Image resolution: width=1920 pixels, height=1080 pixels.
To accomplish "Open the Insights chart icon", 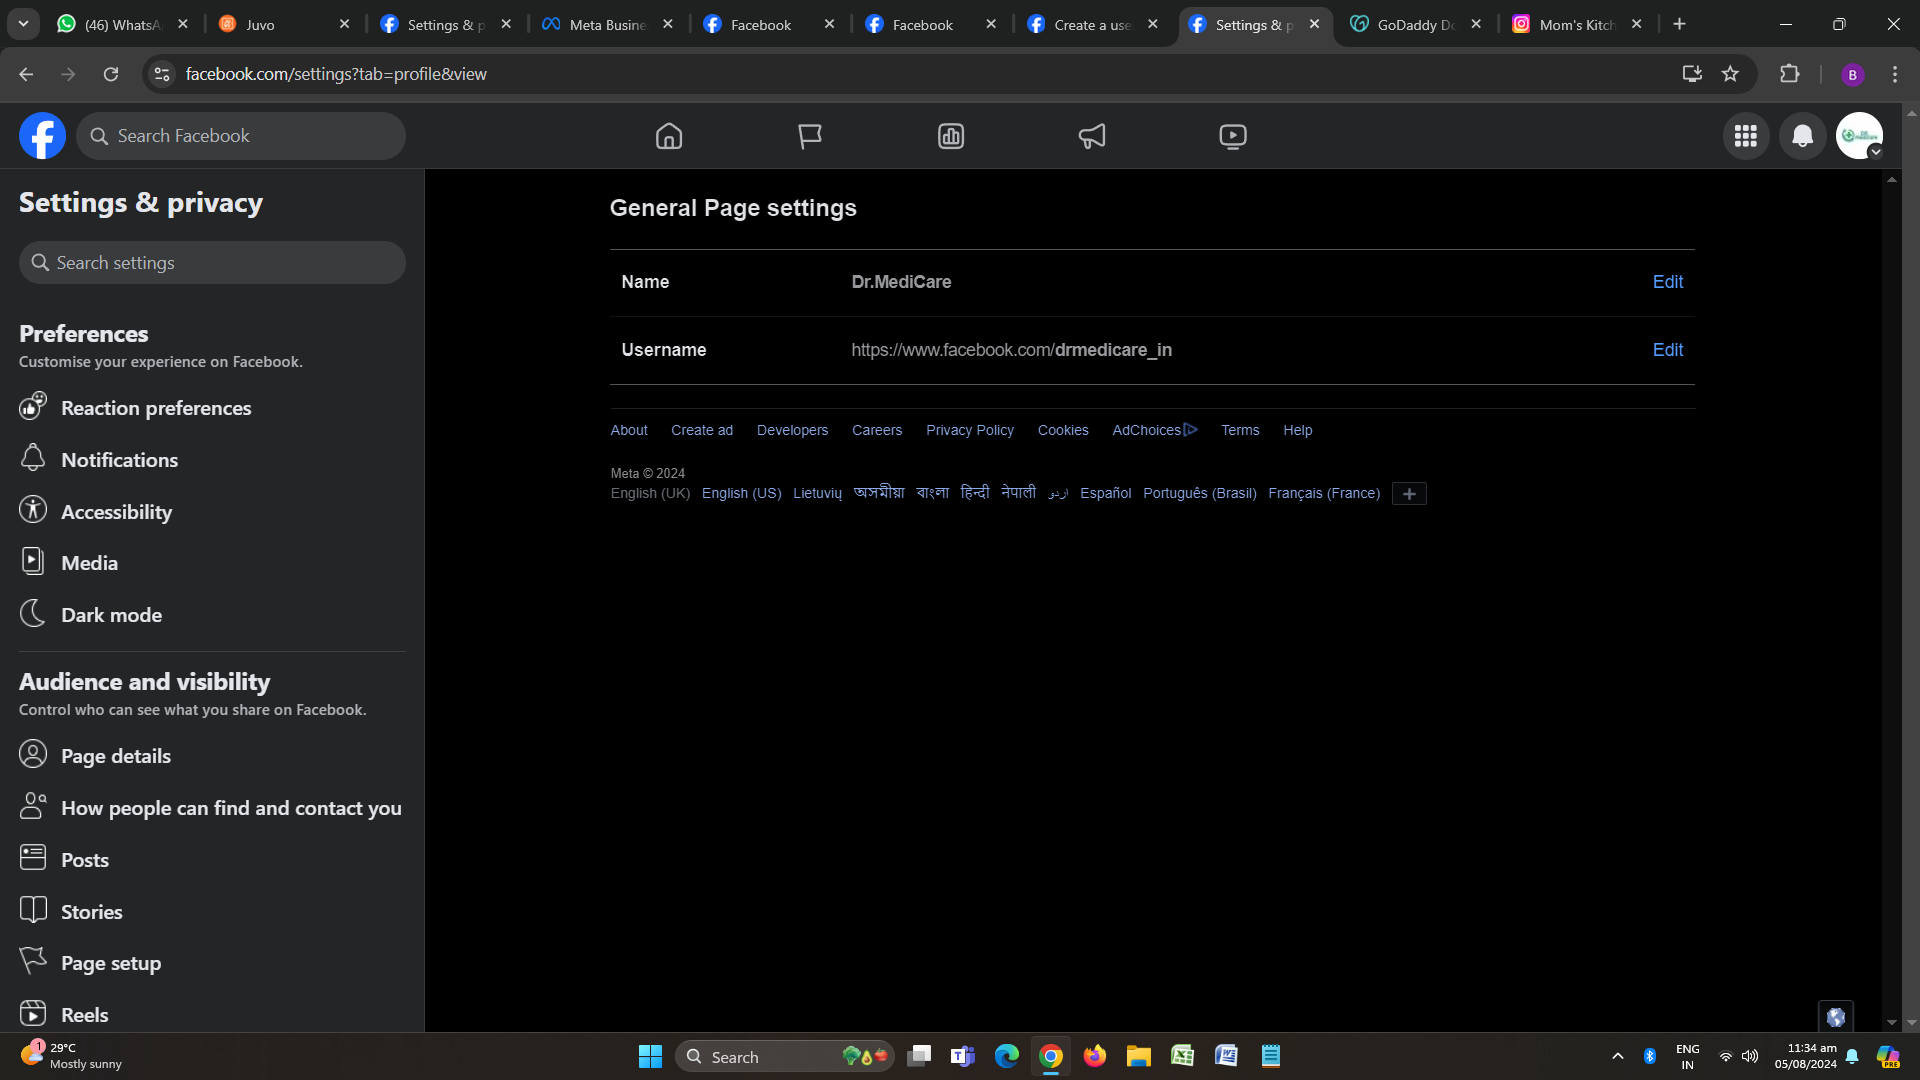I will click(951, 136).
